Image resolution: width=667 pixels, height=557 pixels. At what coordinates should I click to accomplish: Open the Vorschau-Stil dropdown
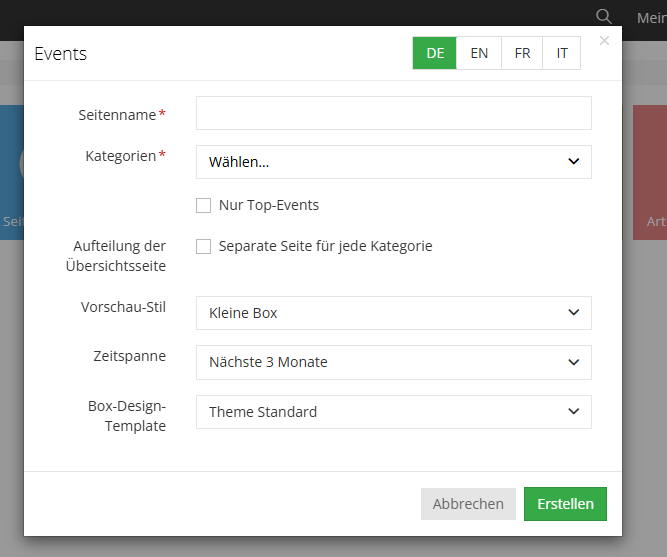pyautogui.click(x=393, y=313)
